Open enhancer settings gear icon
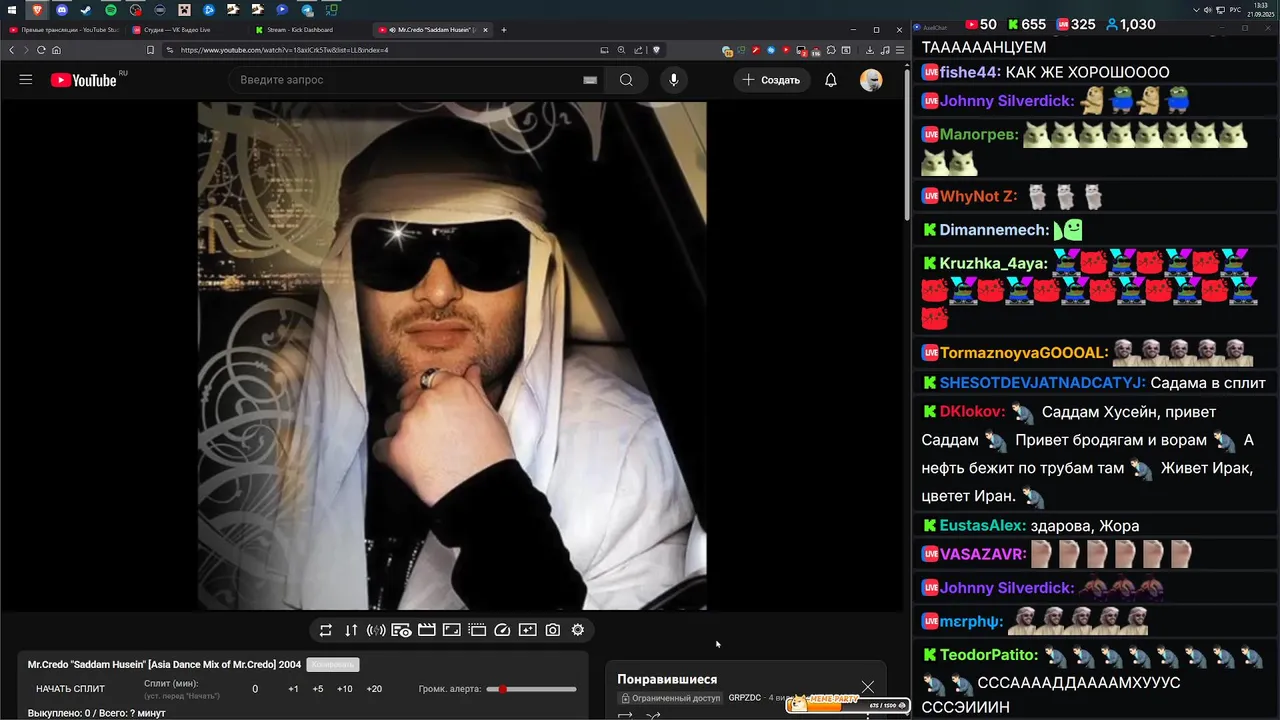The width and height of the screenshot is (1280, 720). coord(578,630)
